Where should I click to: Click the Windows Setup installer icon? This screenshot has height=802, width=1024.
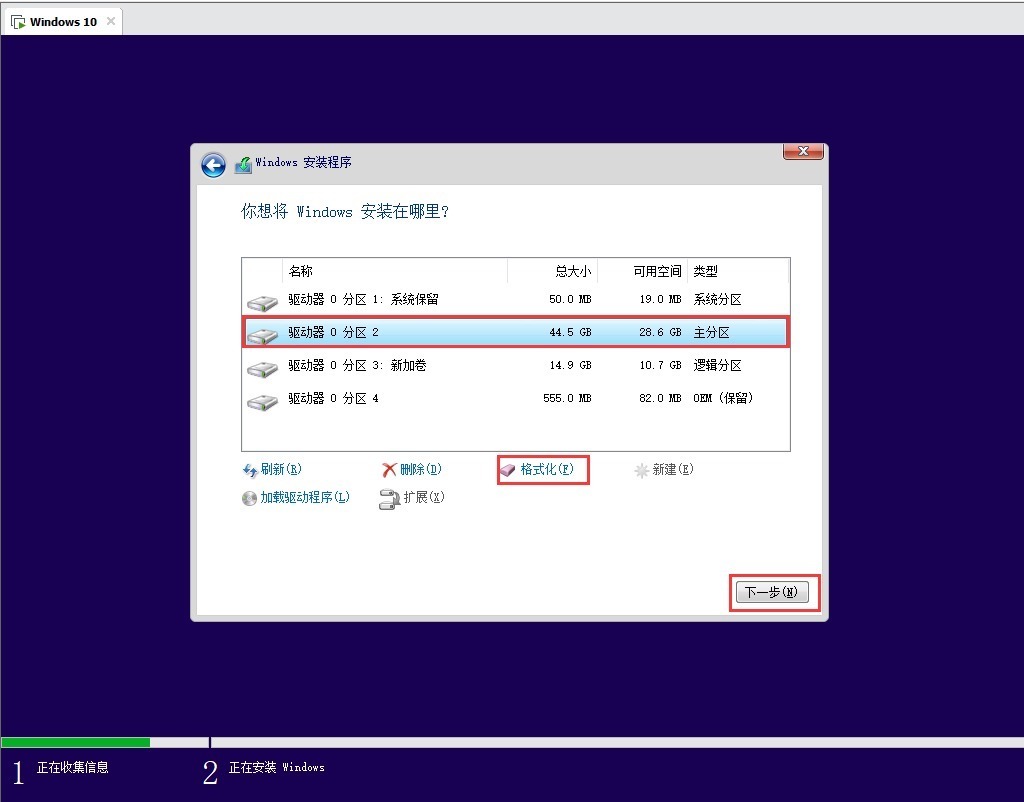[x=243, y=164]
